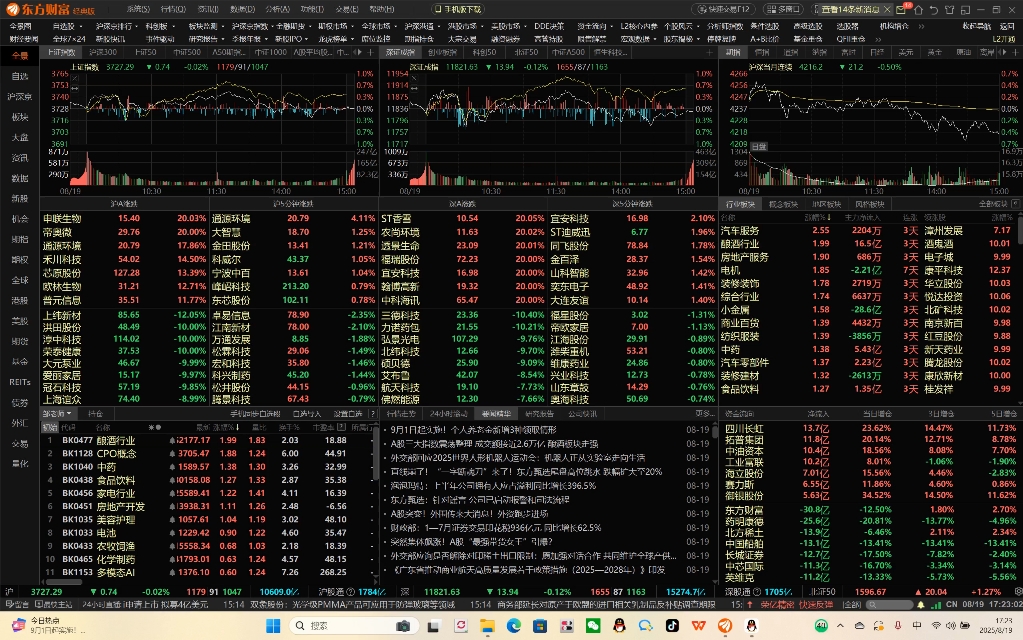This screenshot has width=1023, height=640.
Task: Open the mail messages icon with red badge
Action: click(x=902, y=9)
